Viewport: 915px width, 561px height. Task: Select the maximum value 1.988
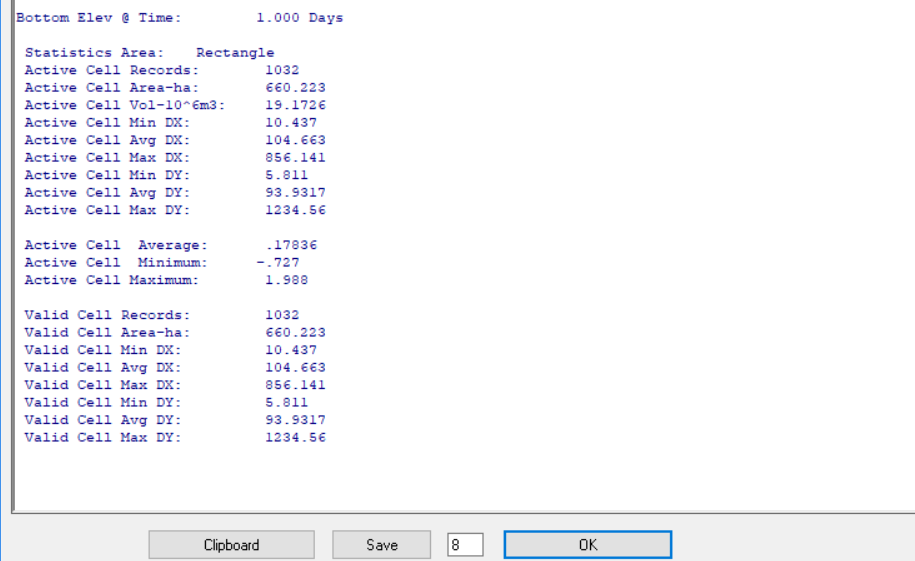(287, 281)
